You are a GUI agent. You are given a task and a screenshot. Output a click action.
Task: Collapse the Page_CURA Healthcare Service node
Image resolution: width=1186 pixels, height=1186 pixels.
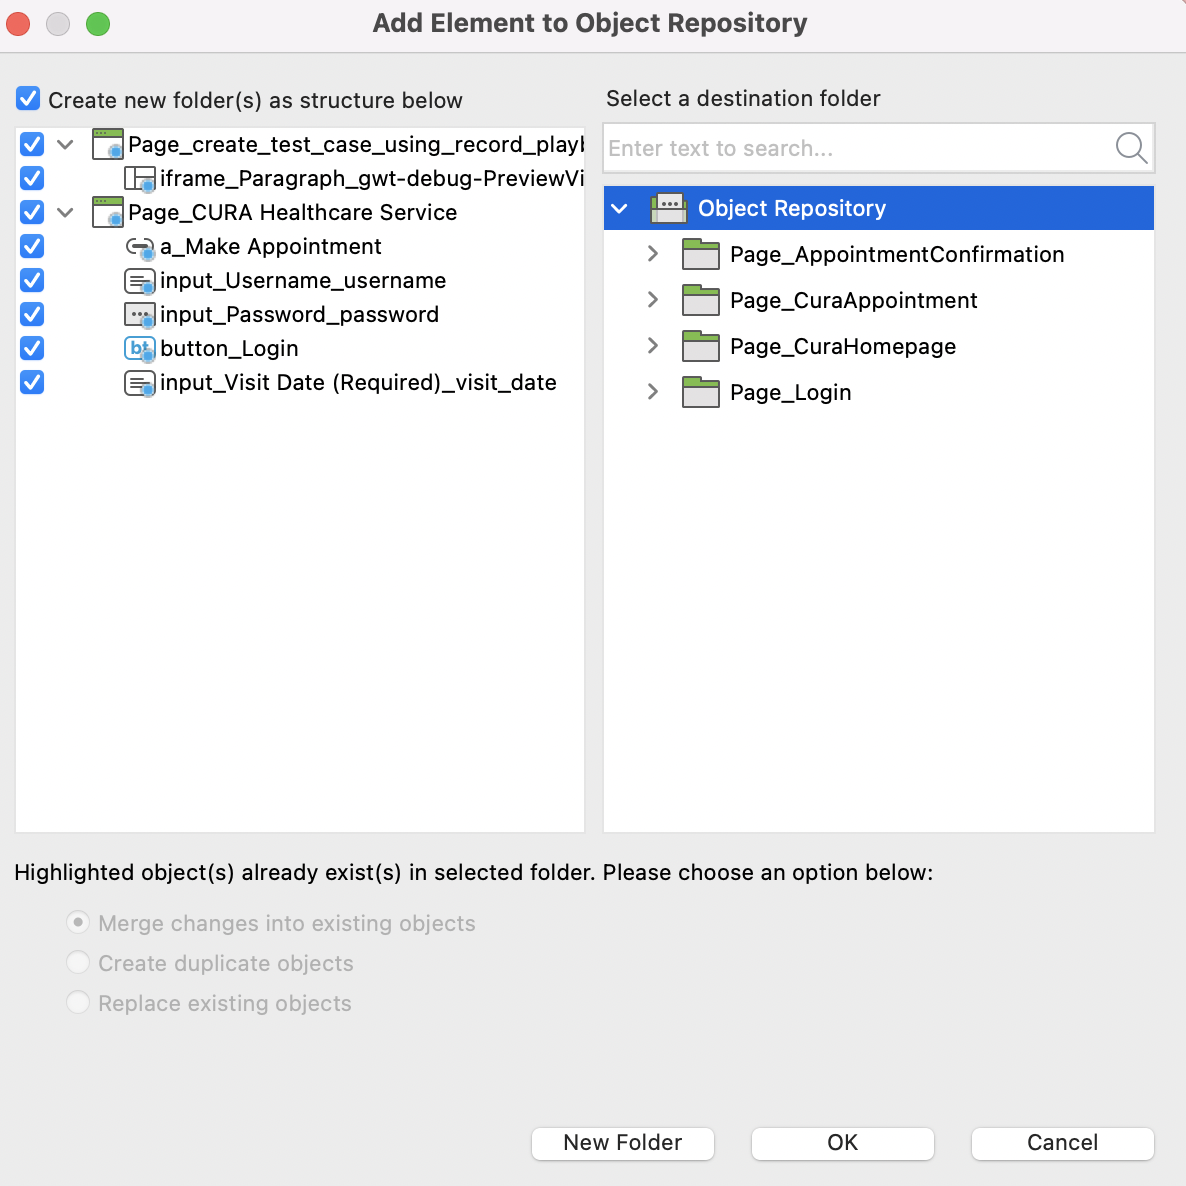(65, 212)
